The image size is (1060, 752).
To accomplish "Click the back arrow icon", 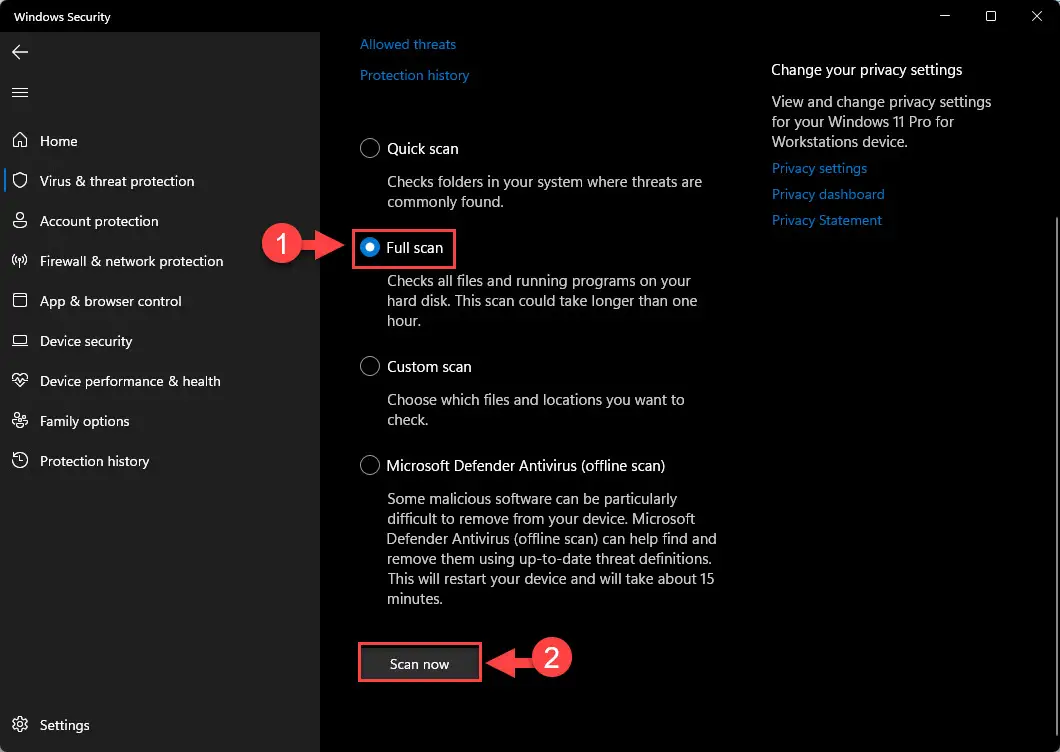I will [x=20, y=52].
